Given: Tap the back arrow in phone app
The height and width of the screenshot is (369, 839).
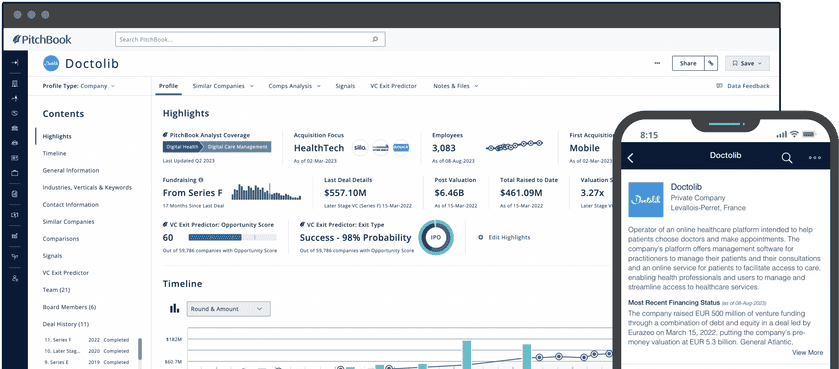Looking at the screenshot, I should coord(630,158).
